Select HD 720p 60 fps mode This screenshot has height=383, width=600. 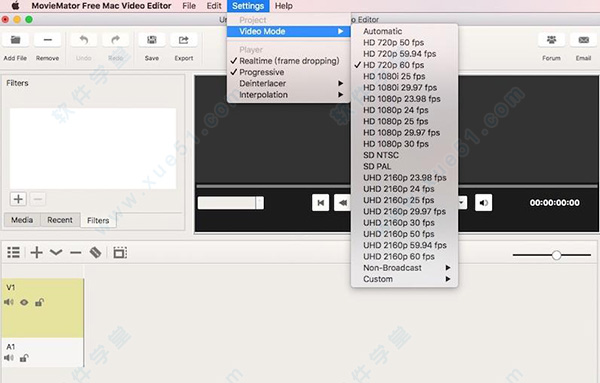click(404, 65)
